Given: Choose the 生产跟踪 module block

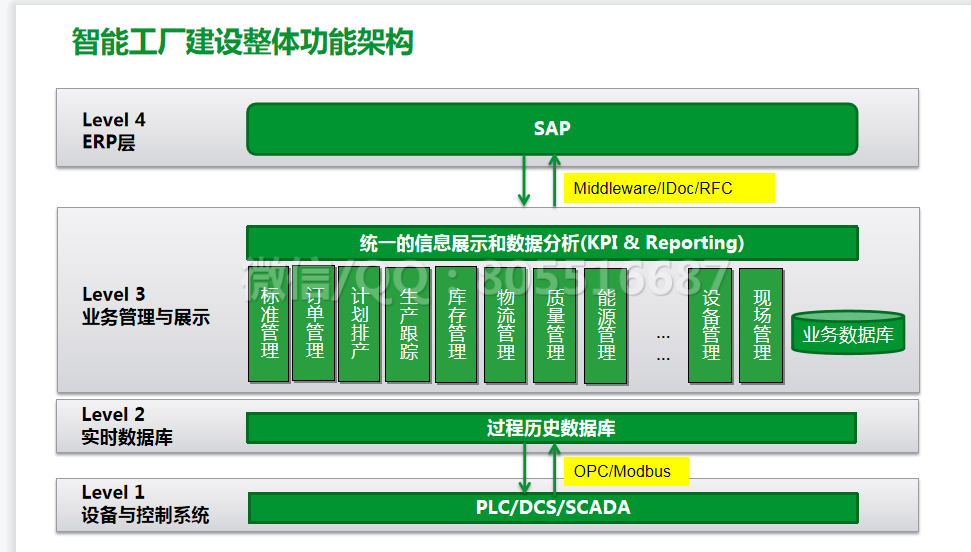Looking at the screenshot, I should (x=407, y=324).
